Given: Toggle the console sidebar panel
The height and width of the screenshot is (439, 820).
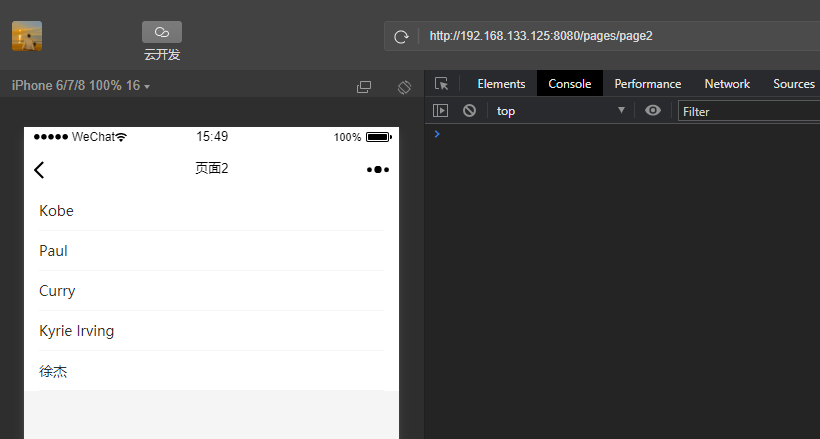Looking at the screenshot, I should pyautogui.click(x=440, y=110).
